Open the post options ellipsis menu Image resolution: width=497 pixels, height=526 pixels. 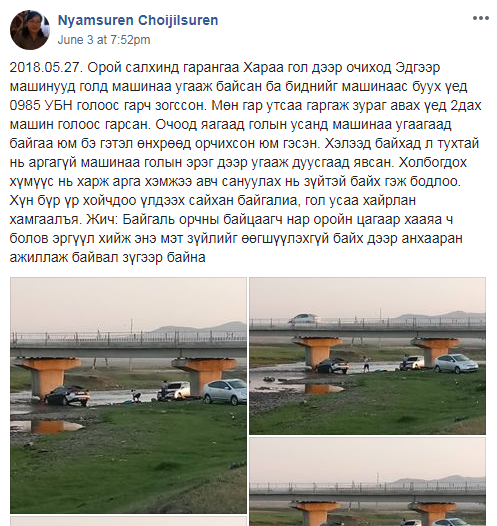click(x=481, y=18)
